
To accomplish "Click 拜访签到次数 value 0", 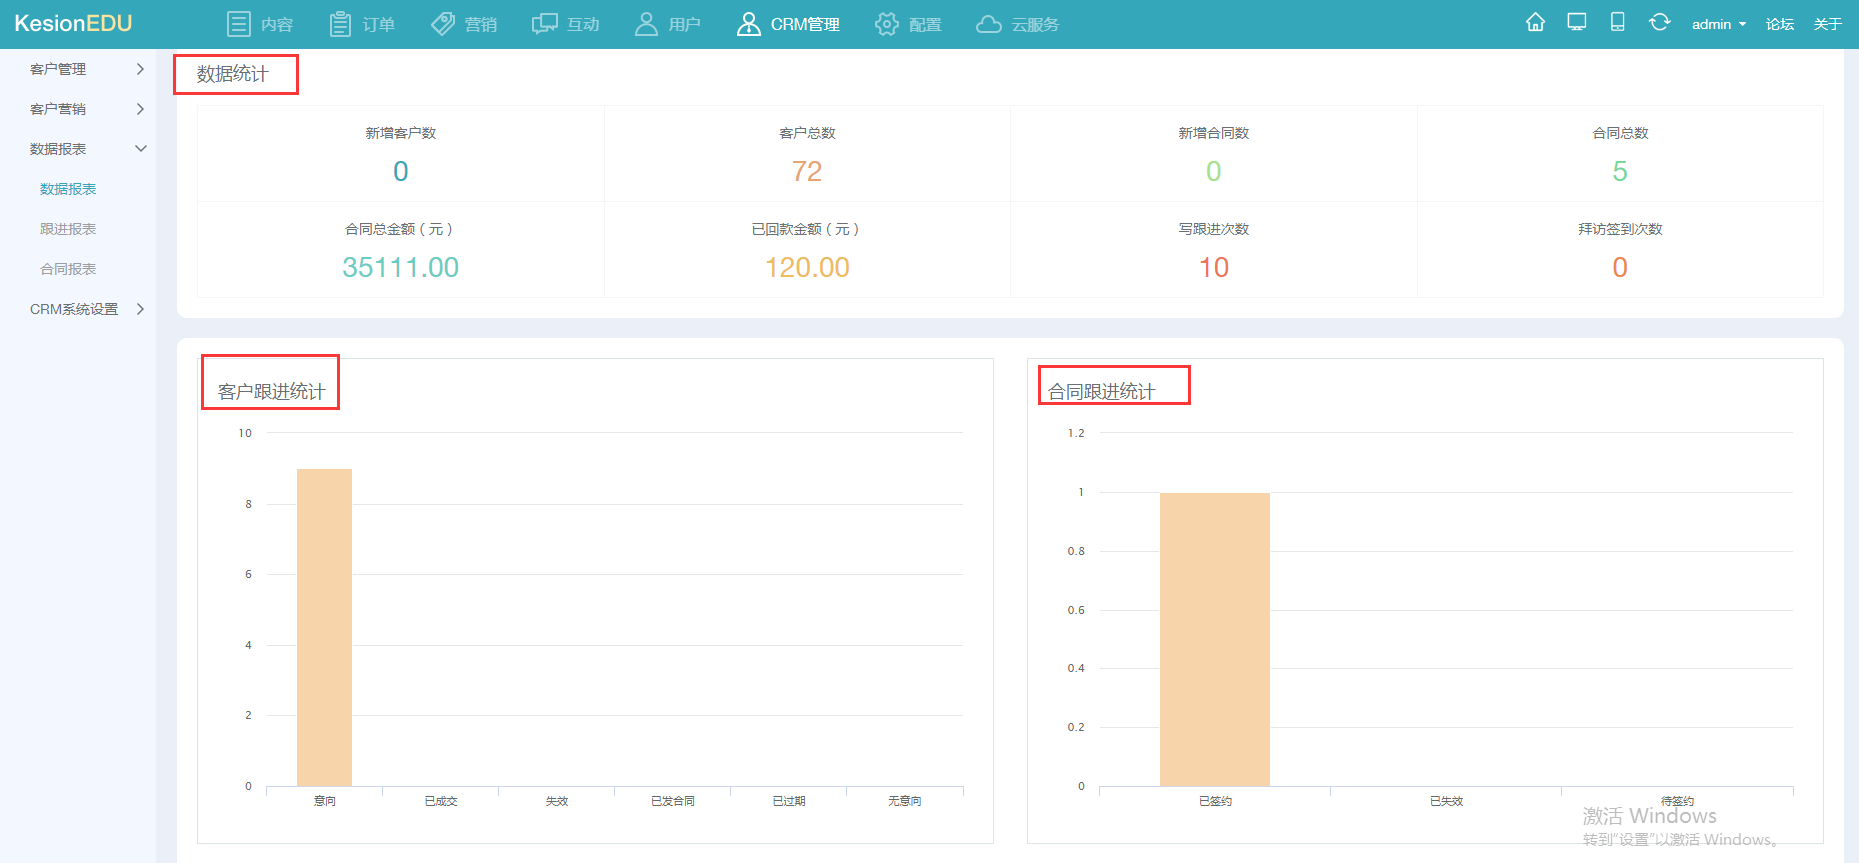I will point(1620,268).
